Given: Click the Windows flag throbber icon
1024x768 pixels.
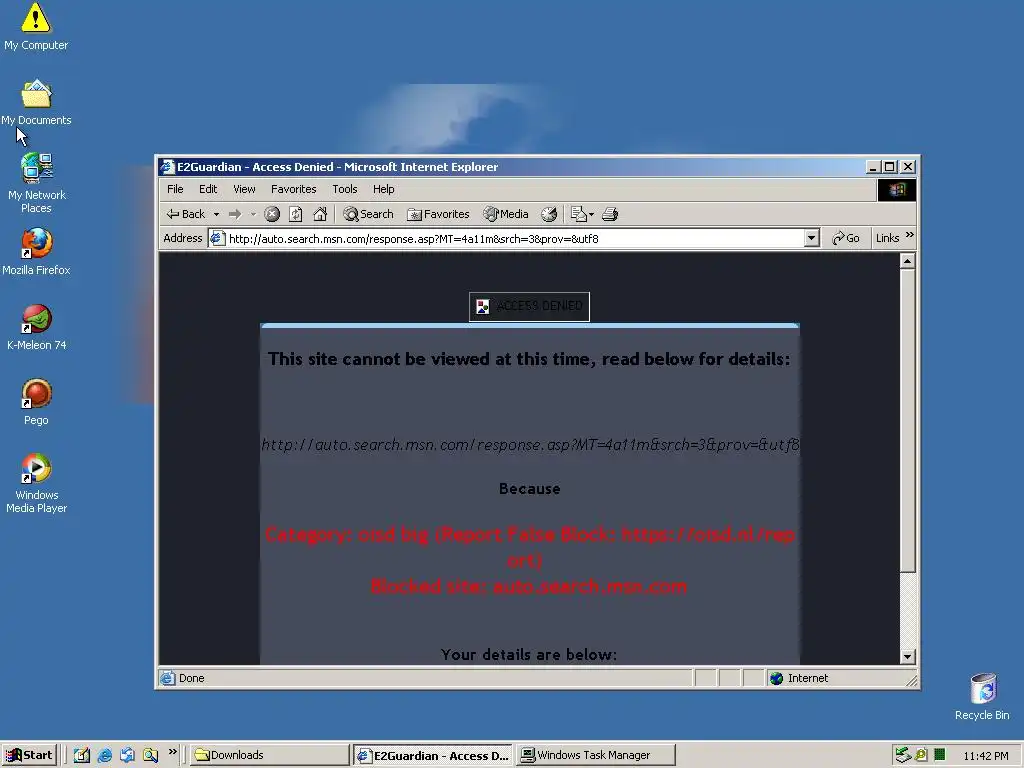Looking at the screenshot, I should [x=897, y=190].
